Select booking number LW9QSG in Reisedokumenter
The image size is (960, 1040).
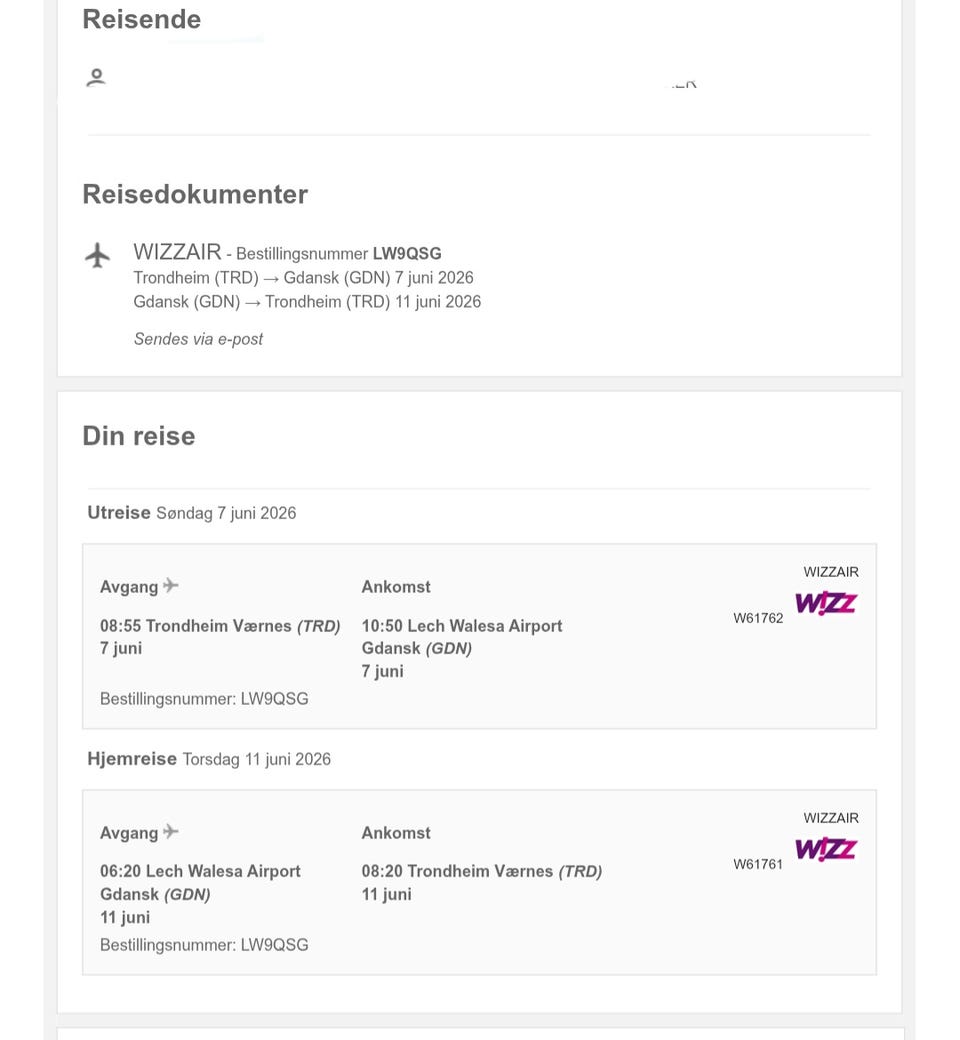(407, 253)
